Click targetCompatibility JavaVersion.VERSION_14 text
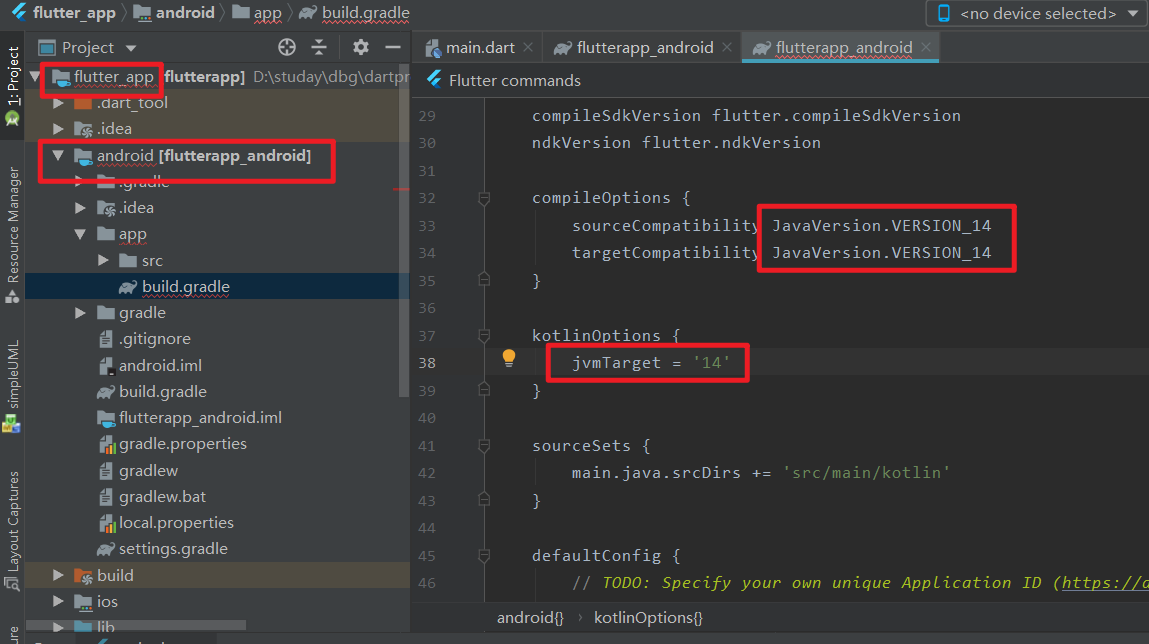1149x644 pixels. click(x=781, y=253)
